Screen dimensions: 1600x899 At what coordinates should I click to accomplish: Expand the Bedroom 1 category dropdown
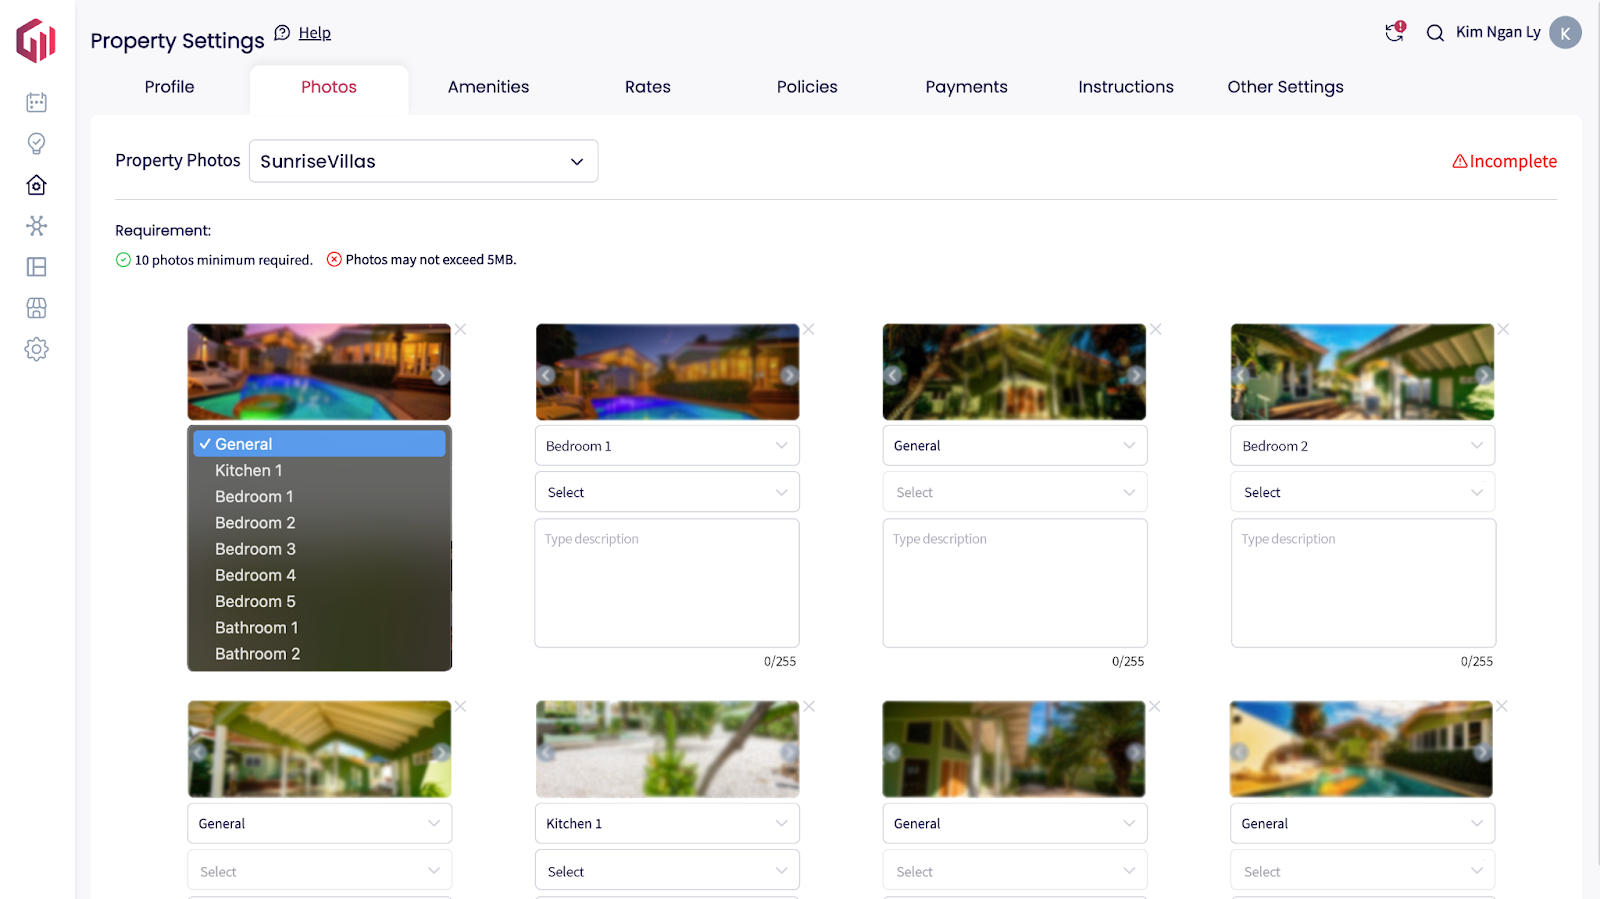click(x=667, y=445)
